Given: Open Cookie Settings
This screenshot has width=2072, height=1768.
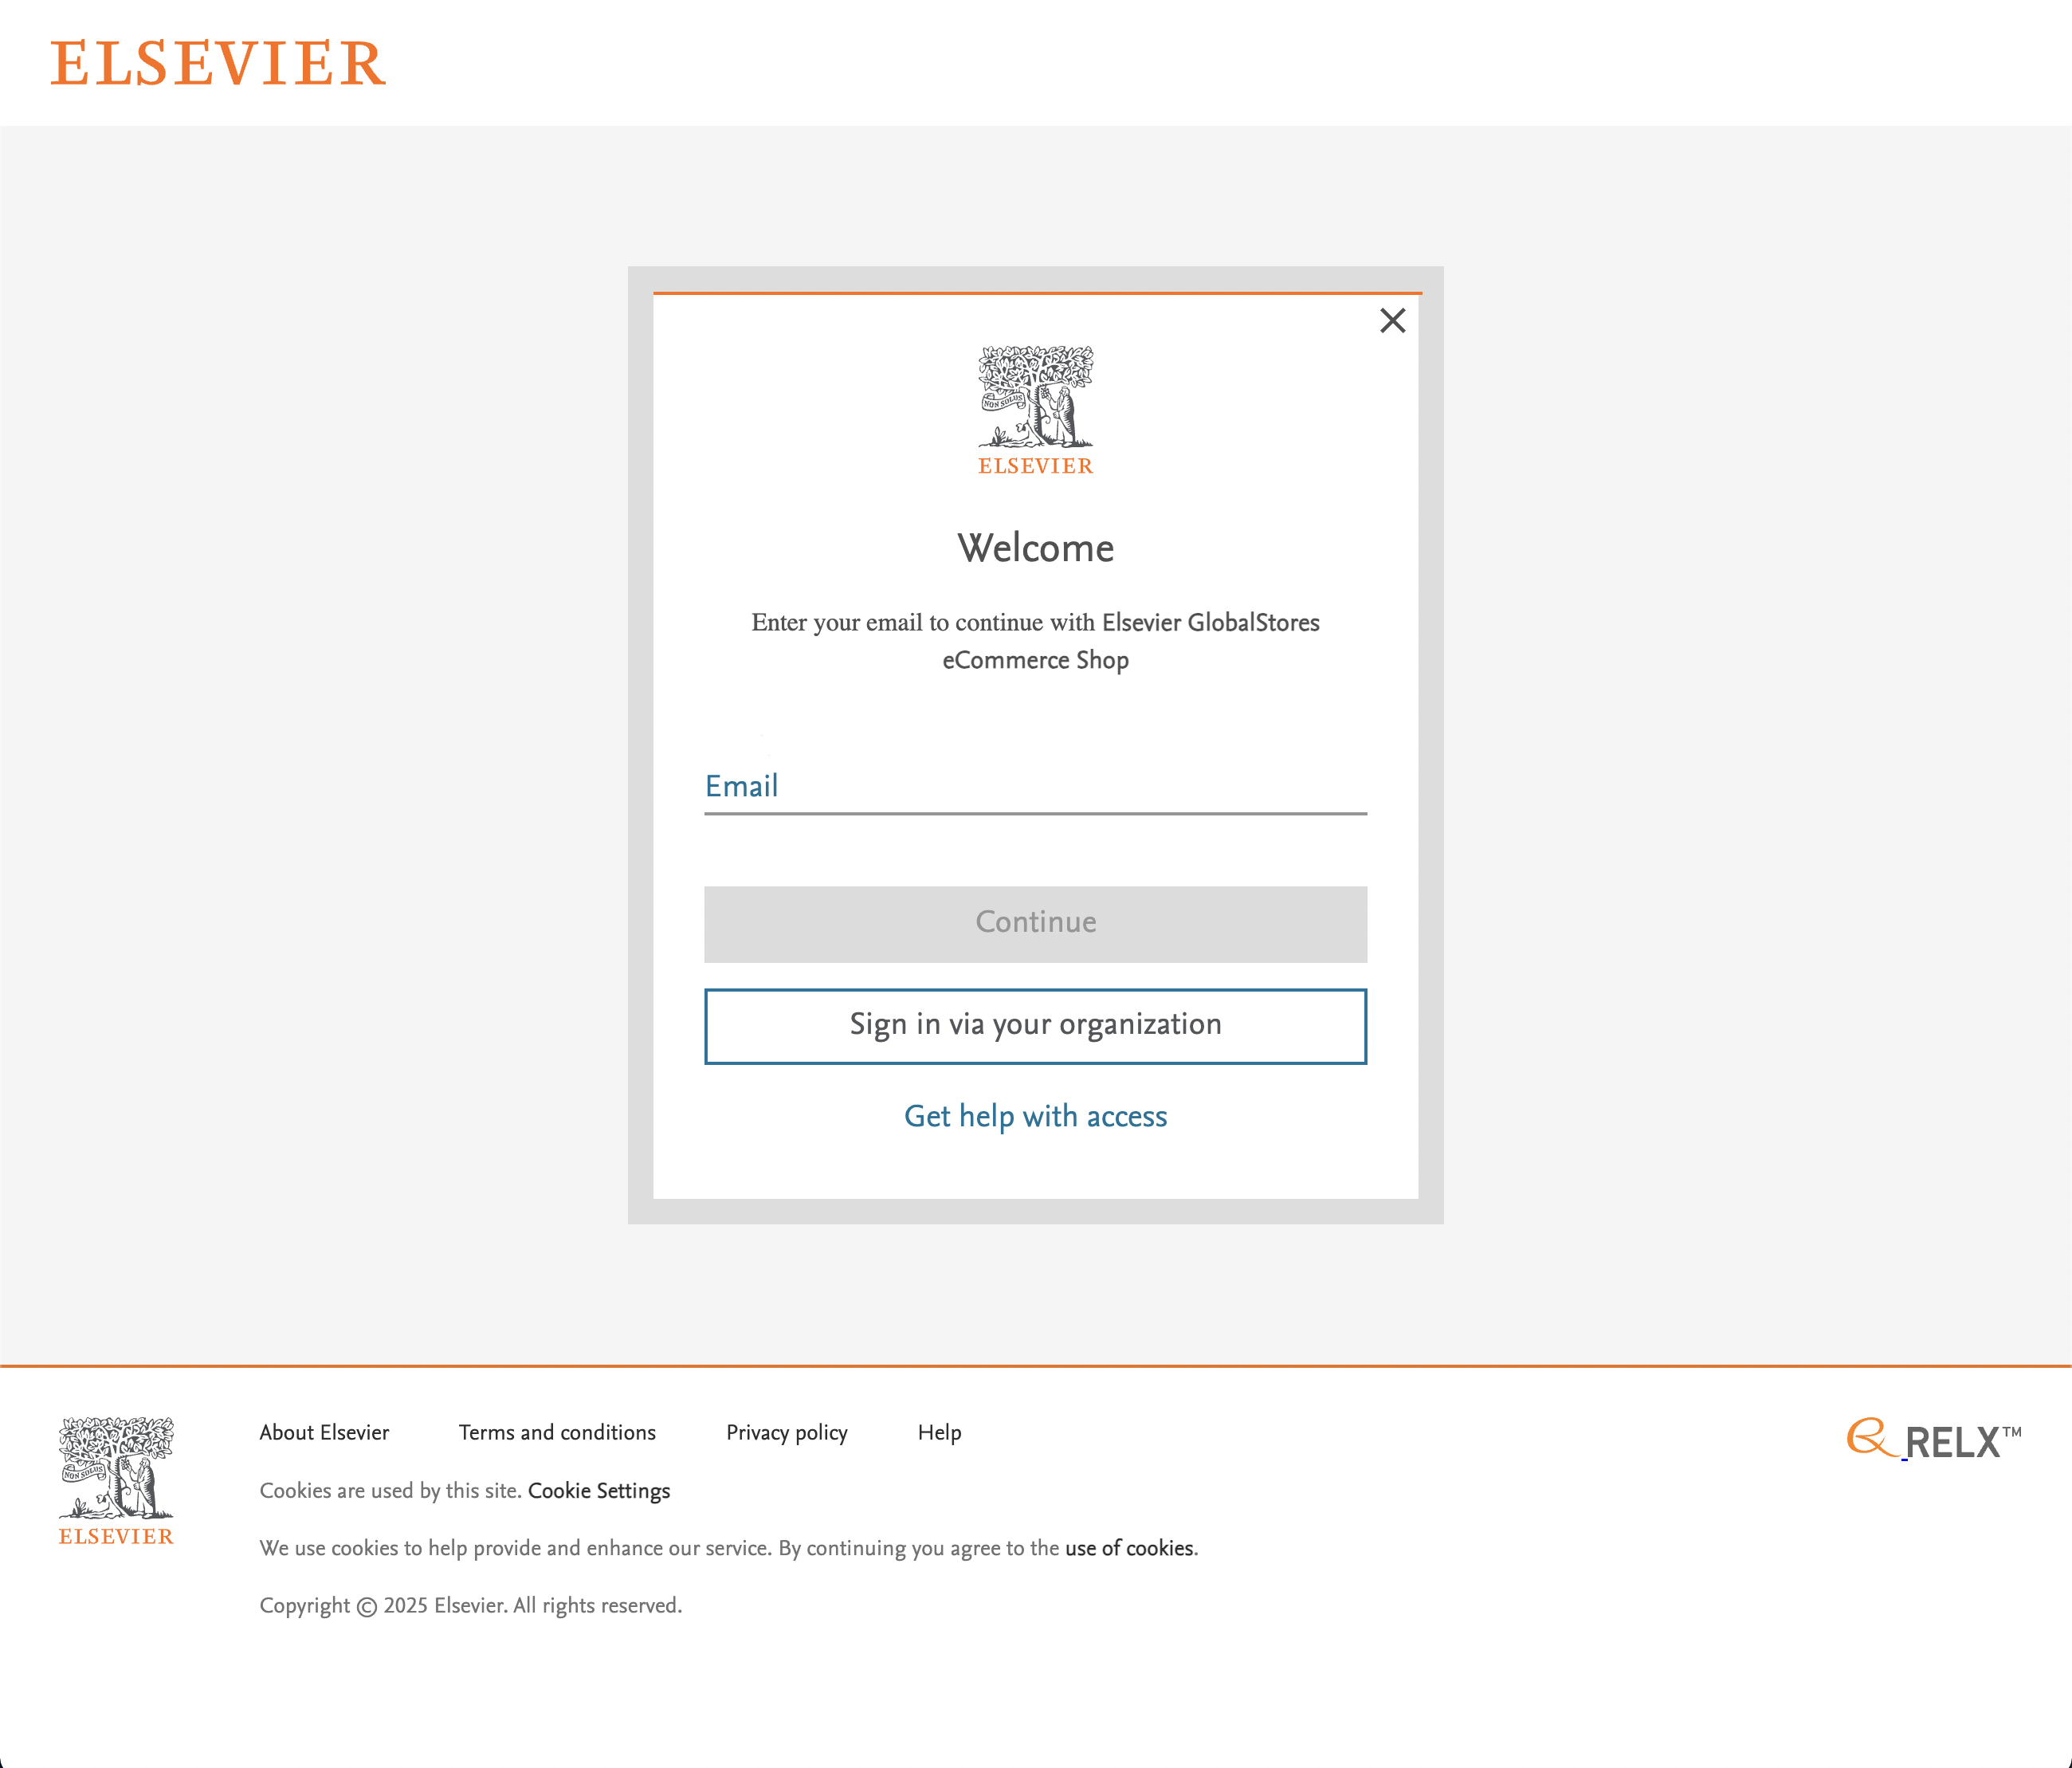Looking at the screenshot, I should [599, 1490].
